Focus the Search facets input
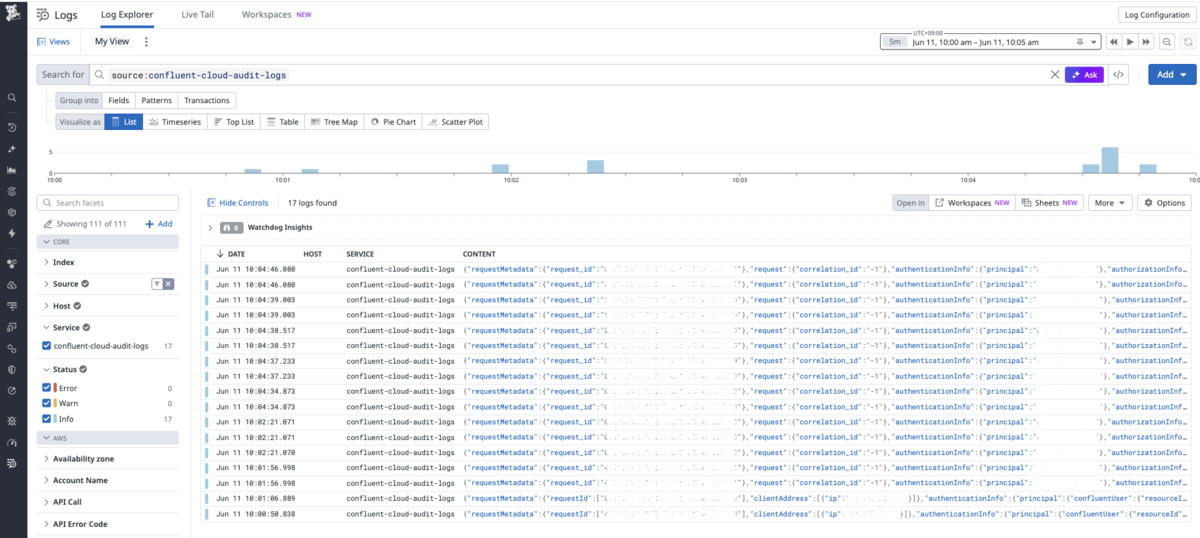This screenshot has height=538, width=1200. point(108,203)
